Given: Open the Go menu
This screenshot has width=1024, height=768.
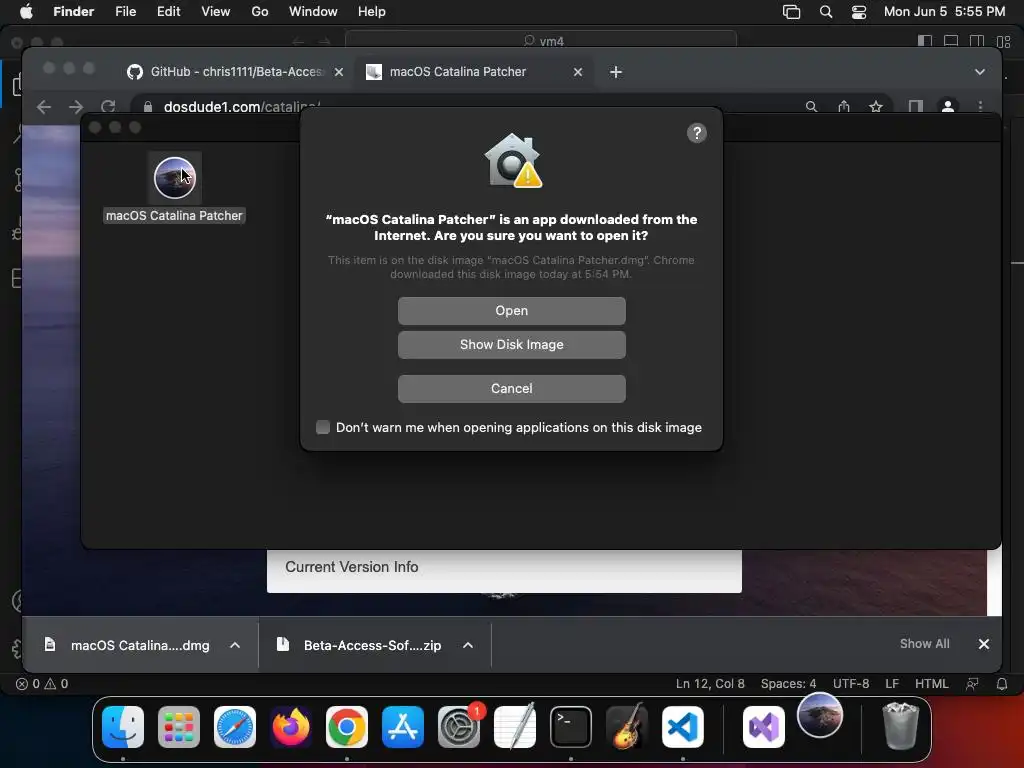Looking at the screenshot, I should point(260,12).
